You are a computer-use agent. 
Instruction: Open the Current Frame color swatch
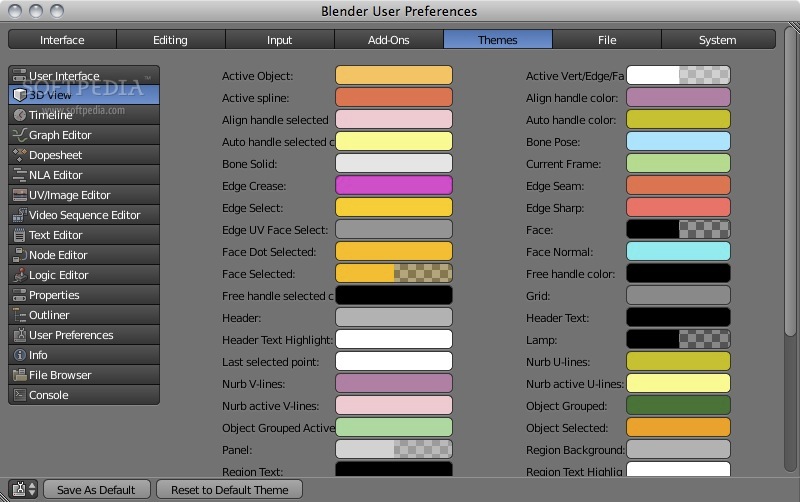pos(678,163)
